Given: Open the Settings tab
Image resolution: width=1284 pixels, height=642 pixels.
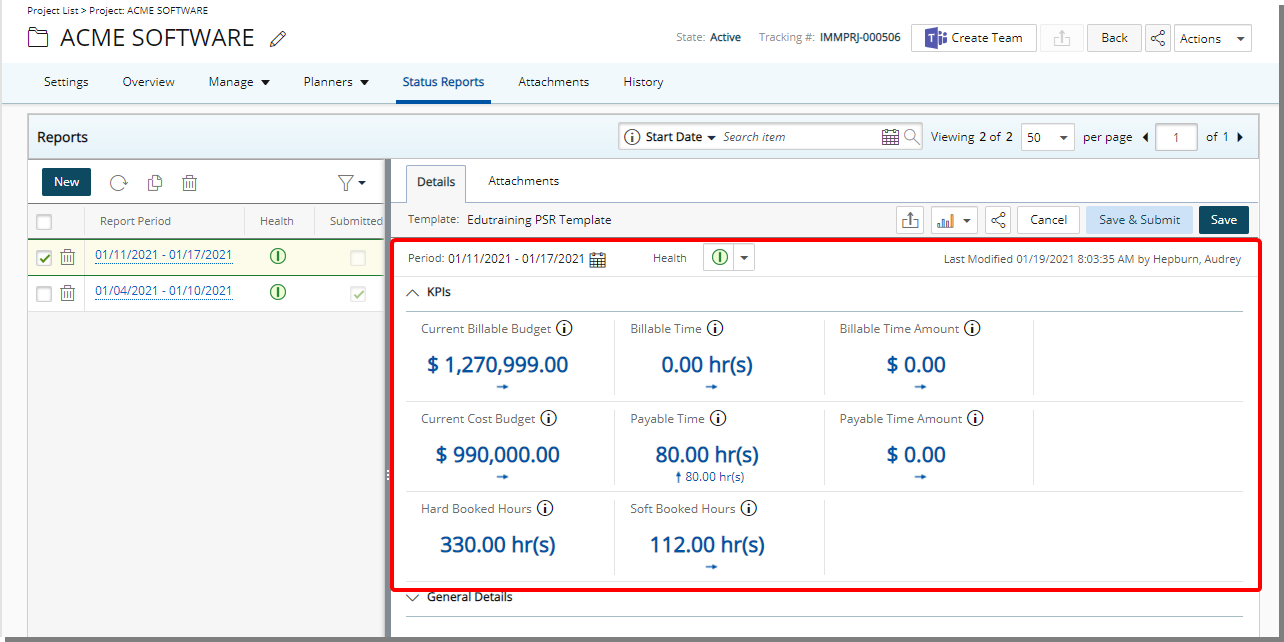Looking at the screenshot, I should pyautogui.click(x=66, y=82).
